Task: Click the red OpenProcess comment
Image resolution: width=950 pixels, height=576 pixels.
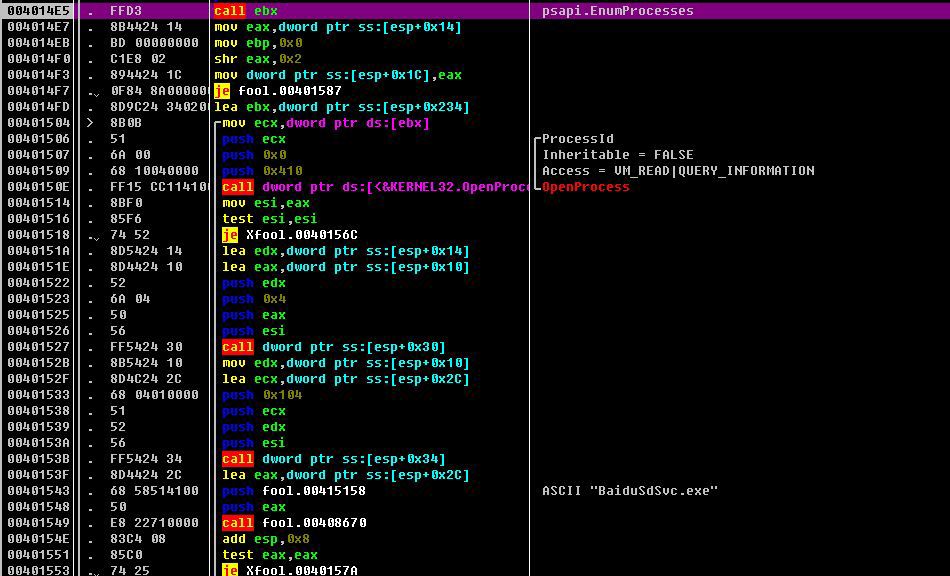Action: pos(585,187)
